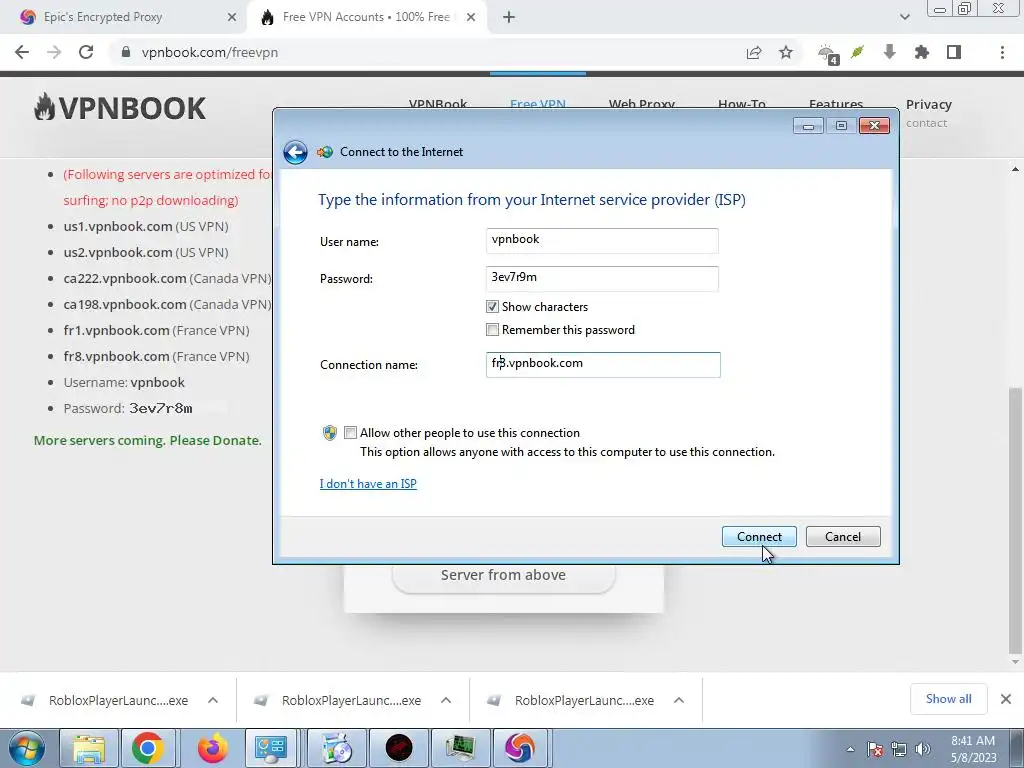Open the Extensions puzzle icon
Screen dimensions: 1024x768
point(921,52)
